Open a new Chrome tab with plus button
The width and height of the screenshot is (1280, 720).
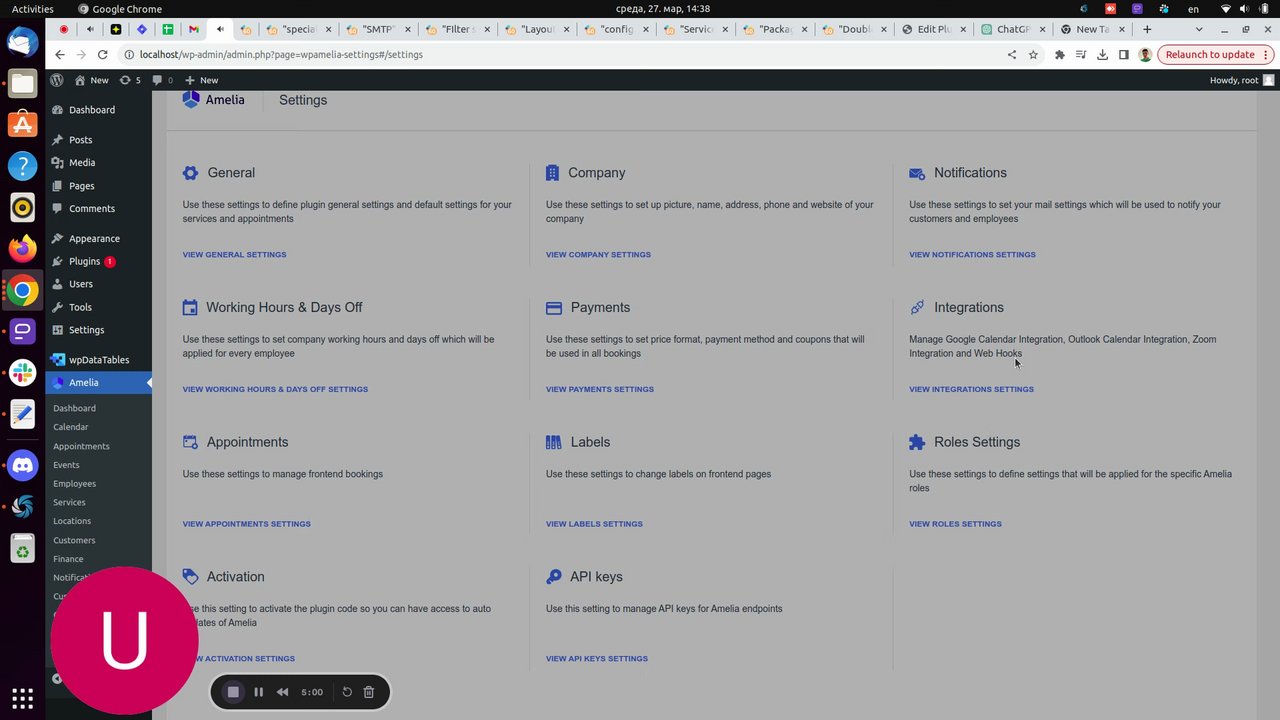pyautogui.click(x=1147, y=29)
